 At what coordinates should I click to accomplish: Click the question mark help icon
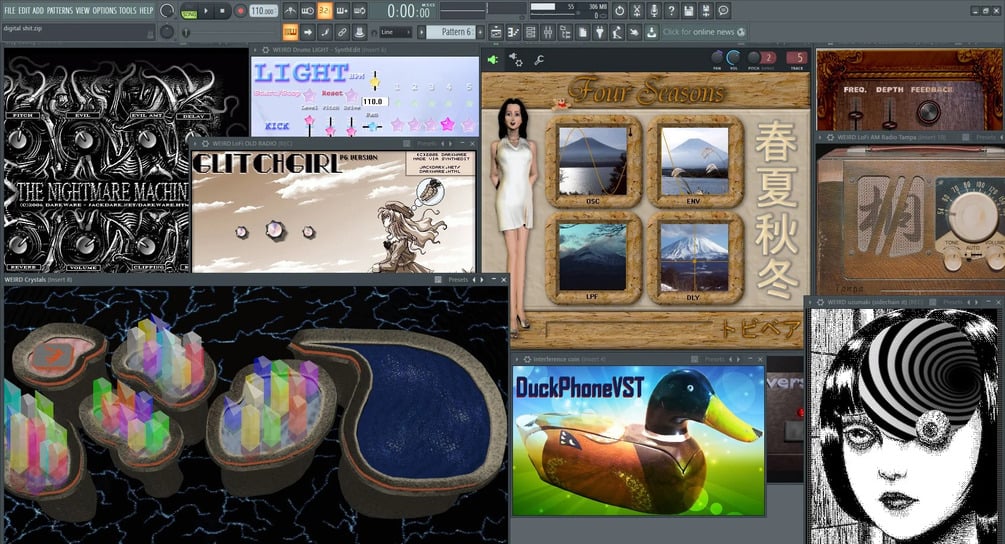tap(671, 11)
